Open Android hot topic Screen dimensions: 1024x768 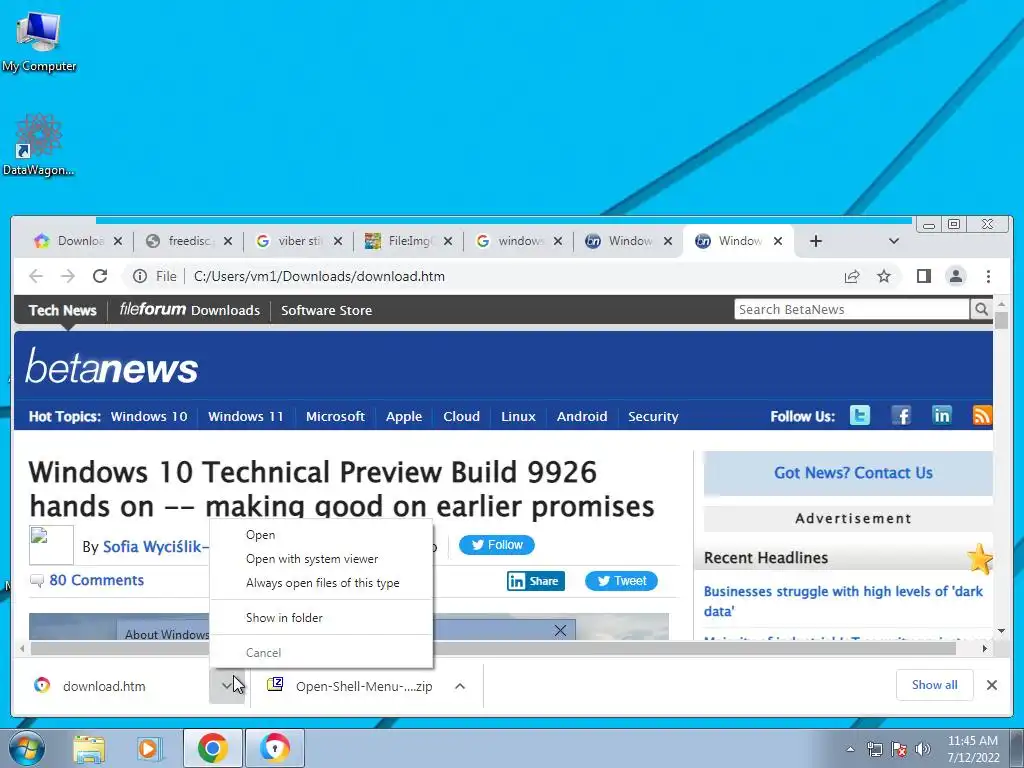[x=582, y=416]
